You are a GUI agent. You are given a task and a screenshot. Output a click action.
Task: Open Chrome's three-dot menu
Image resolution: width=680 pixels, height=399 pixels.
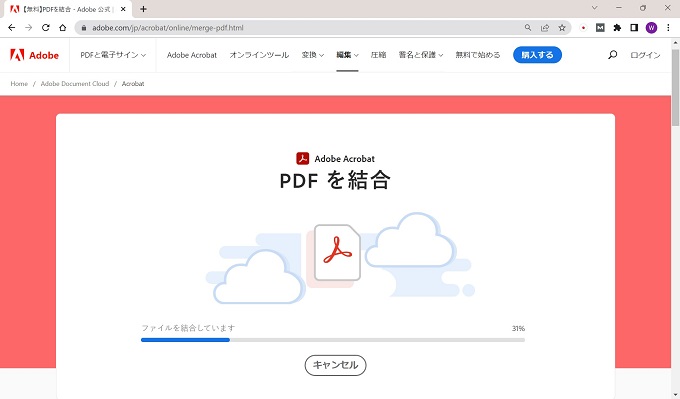668,28
